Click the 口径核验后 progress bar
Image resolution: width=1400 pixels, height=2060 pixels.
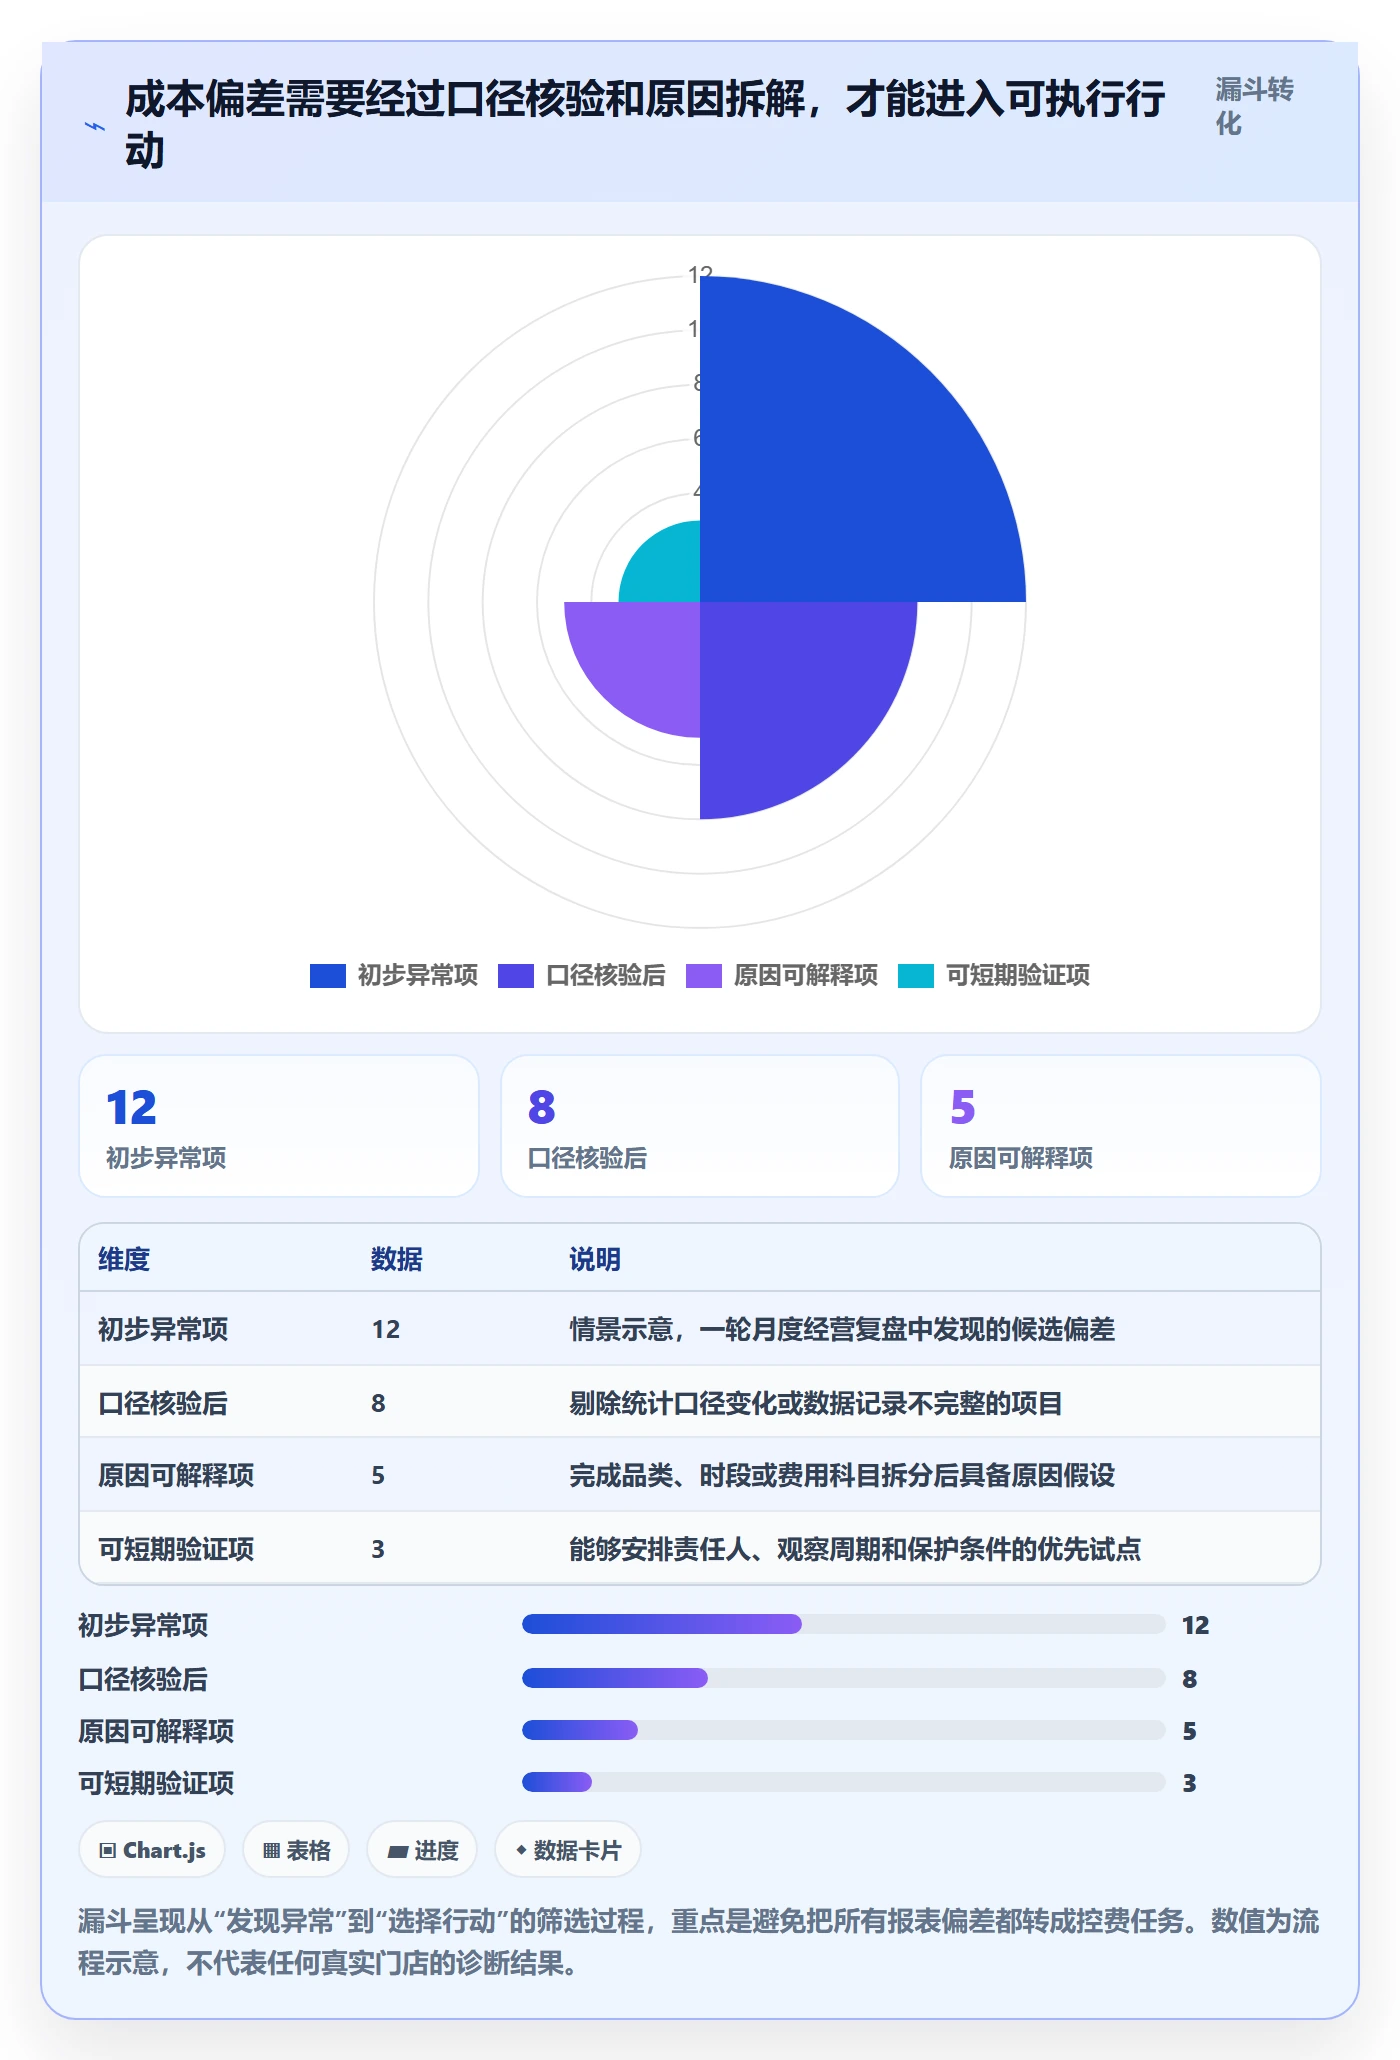[844, 1678]
